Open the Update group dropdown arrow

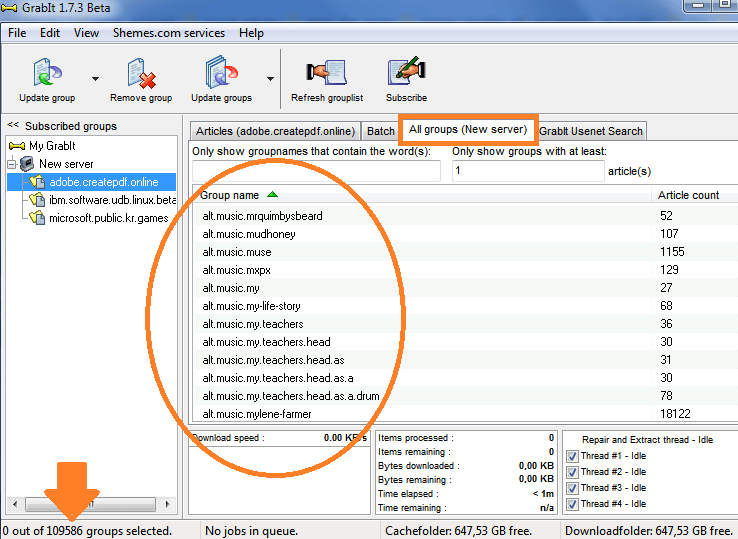95,79
